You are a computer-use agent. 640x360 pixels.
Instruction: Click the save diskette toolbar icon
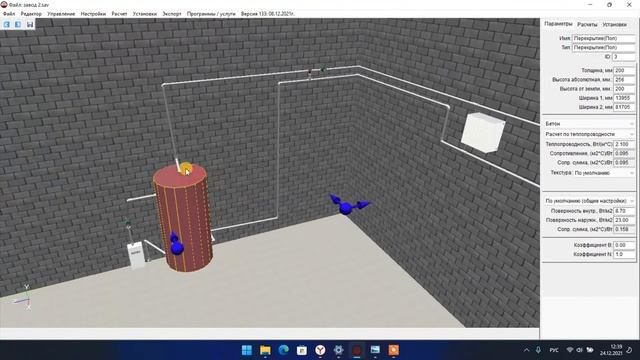(30, 24)
